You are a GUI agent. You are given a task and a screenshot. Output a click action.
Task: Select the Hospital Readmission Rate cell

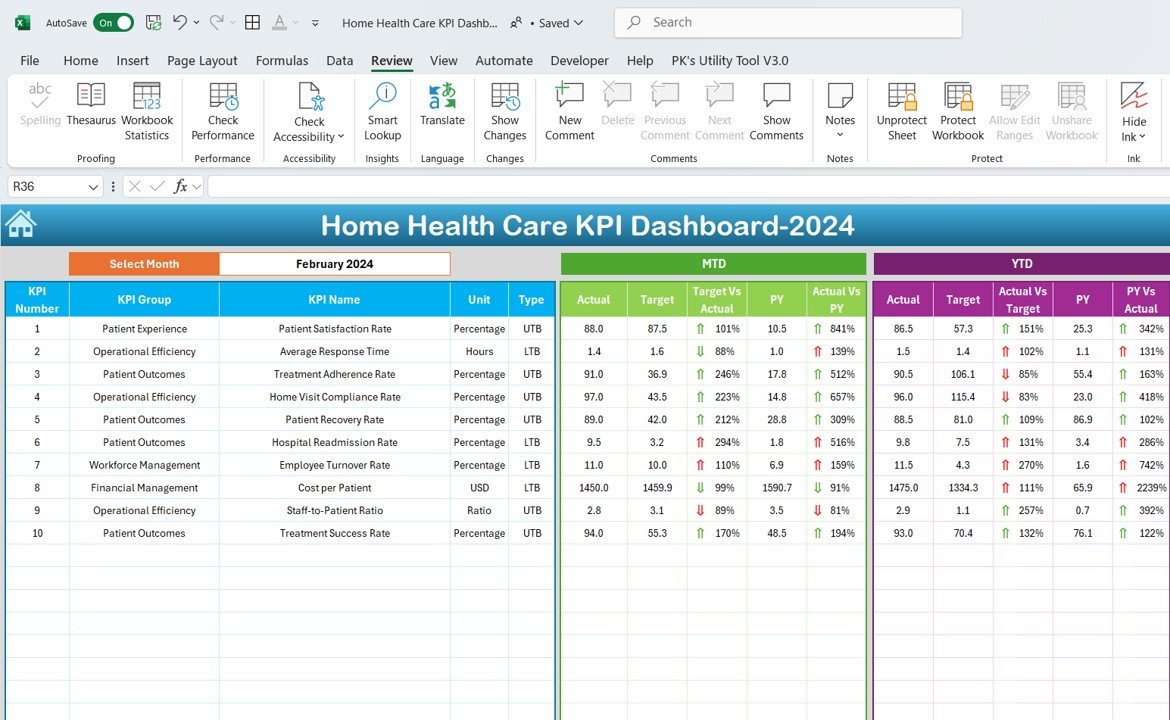click(334, 442)
